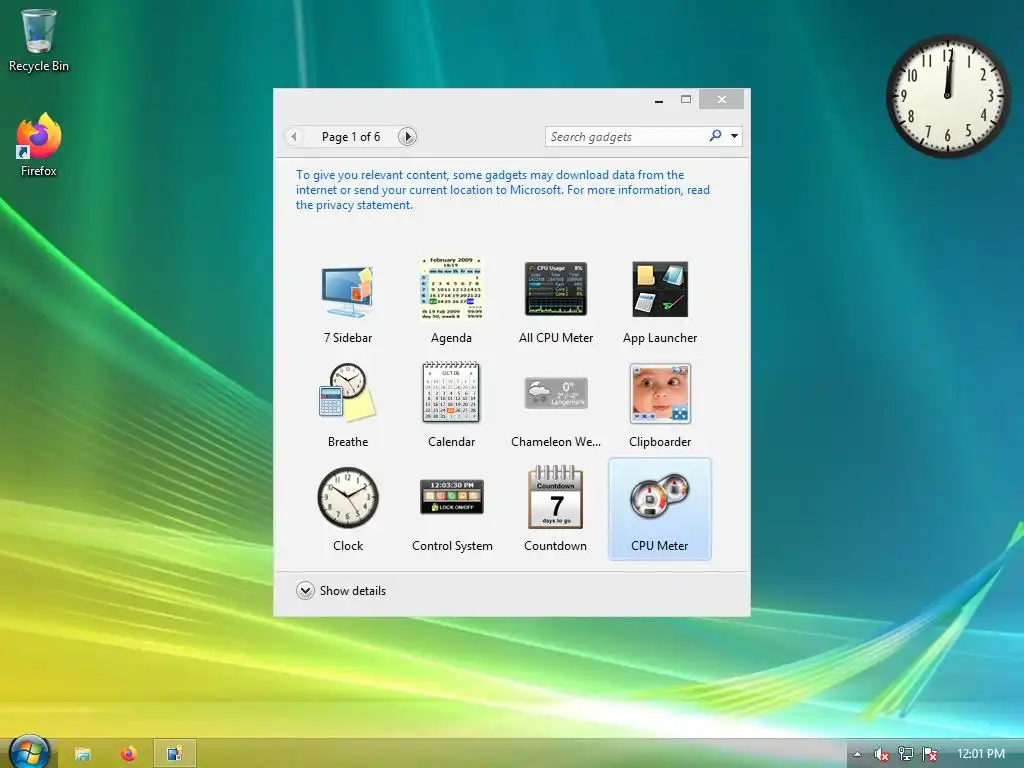The image size is (1024, 768).
Task: Click the search magnifier icon
Action: point(715,136)
